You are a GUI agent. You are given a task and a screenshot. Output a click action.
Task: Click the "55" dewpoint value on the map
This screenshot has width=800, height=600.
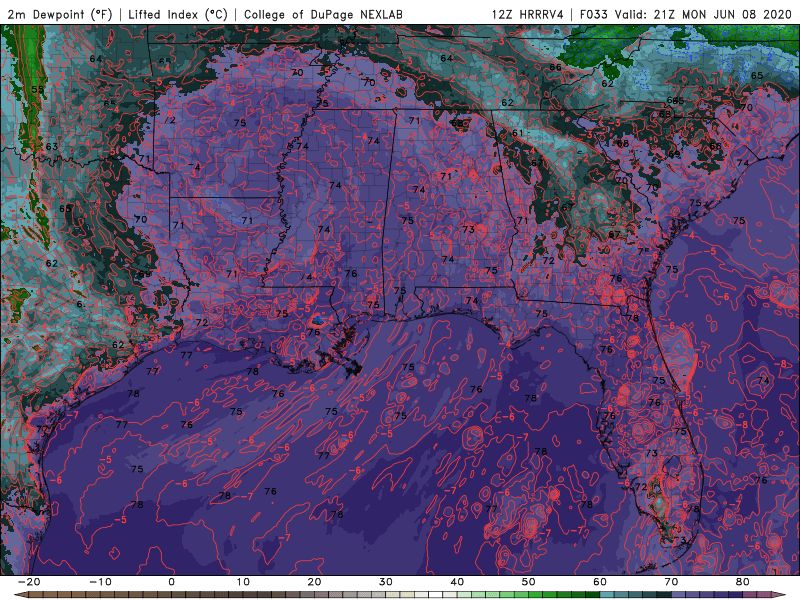37,89
